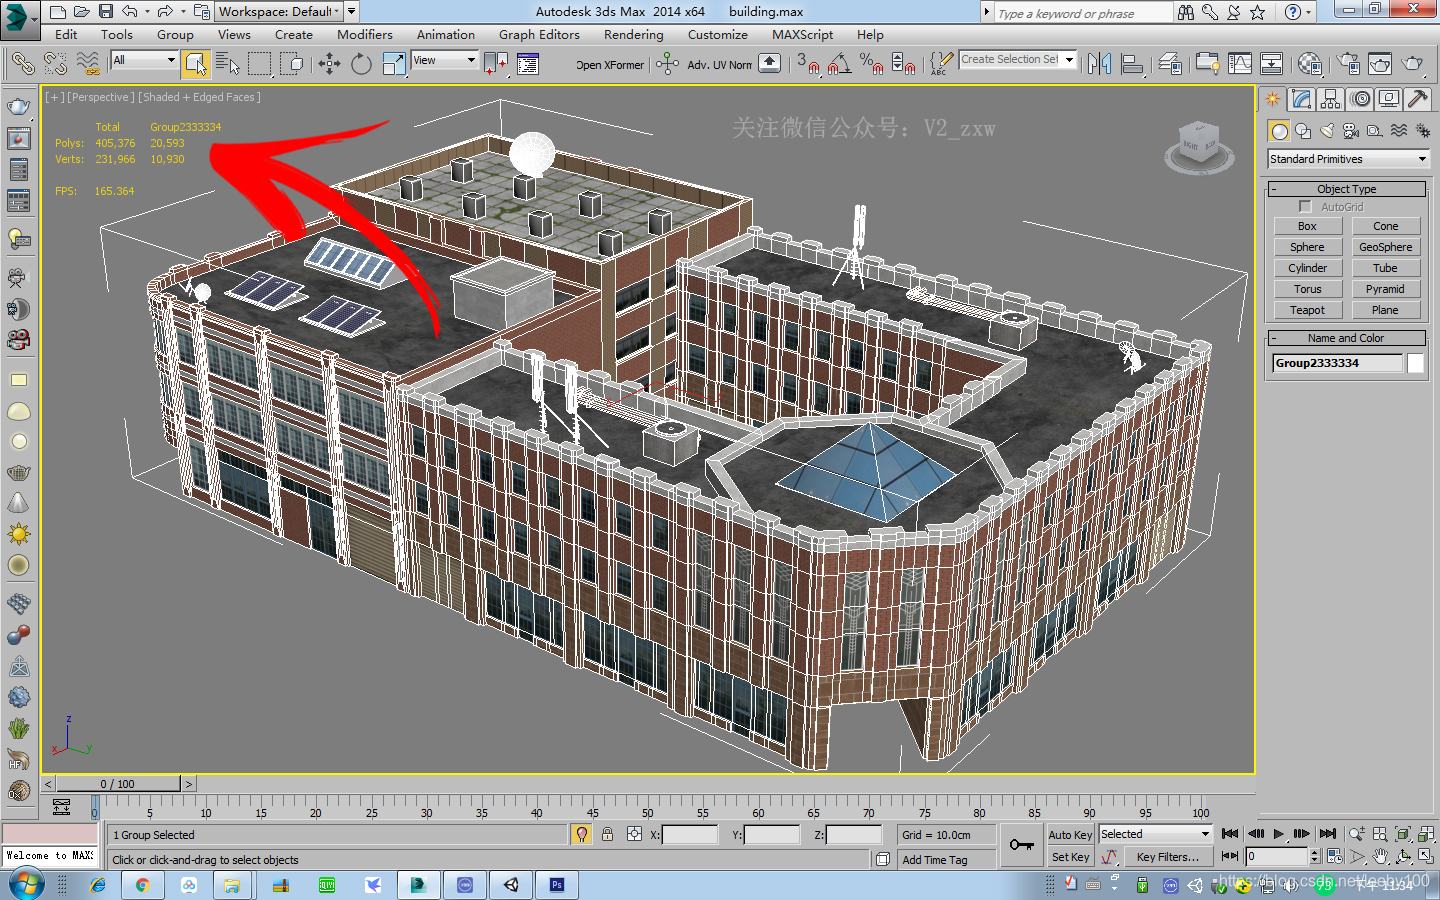The image size is (1440, 900).
Task: Open the Standard Primitives dropdown
Action: click(x=1348, y=159)
